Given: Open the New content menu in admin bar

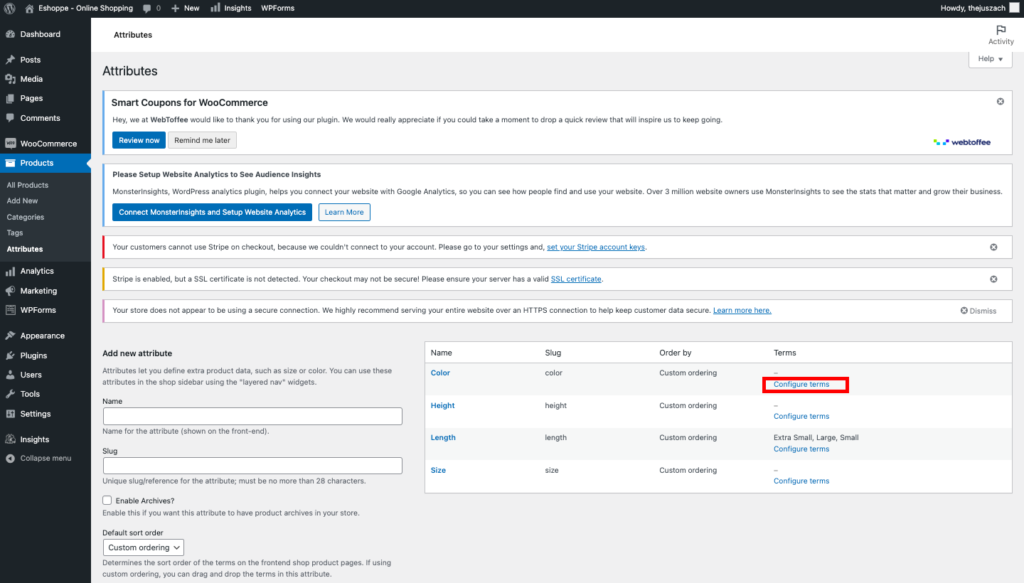Looking at the screenshot, I should pos(185,8).
